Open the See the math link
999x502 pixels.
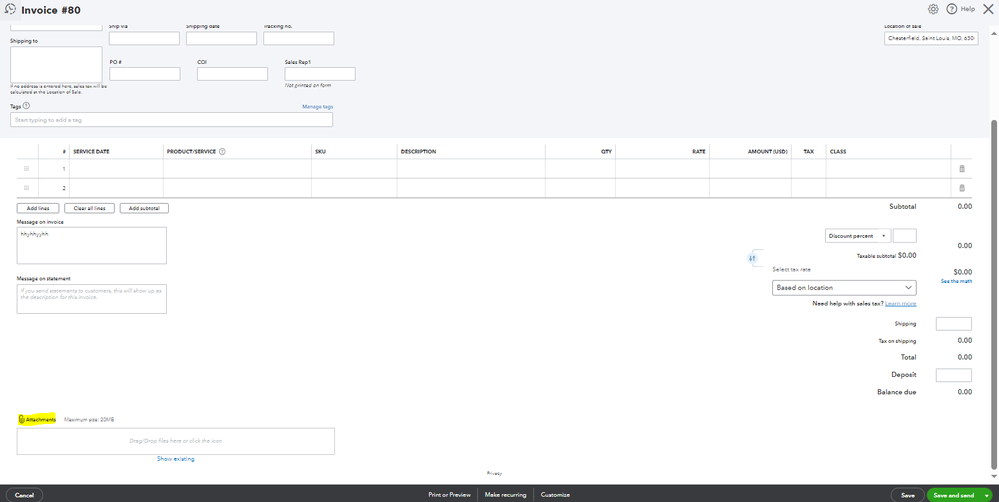[956, 281]
